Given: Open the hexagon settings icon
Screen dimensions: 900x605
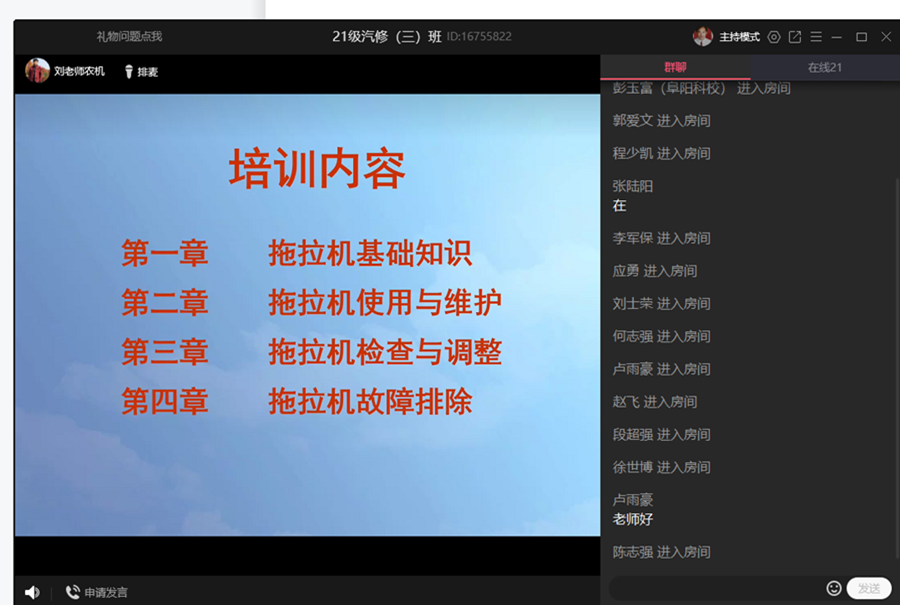Looking at the screenshot, I should tap(774, 37).
